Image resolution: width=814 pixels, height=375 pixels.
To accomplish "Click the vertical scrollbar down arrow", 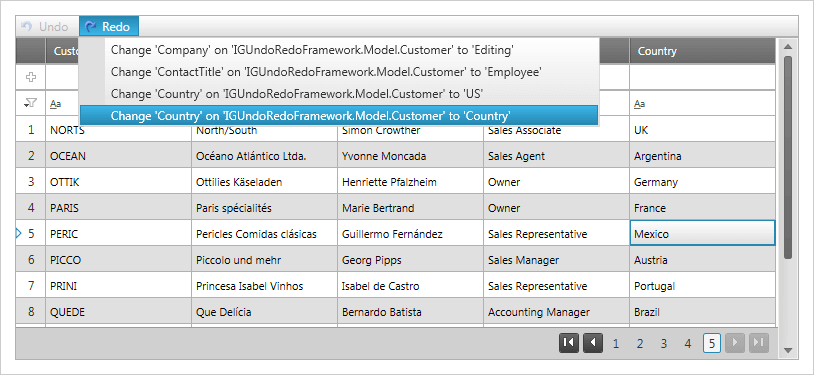I will point(788,350).
